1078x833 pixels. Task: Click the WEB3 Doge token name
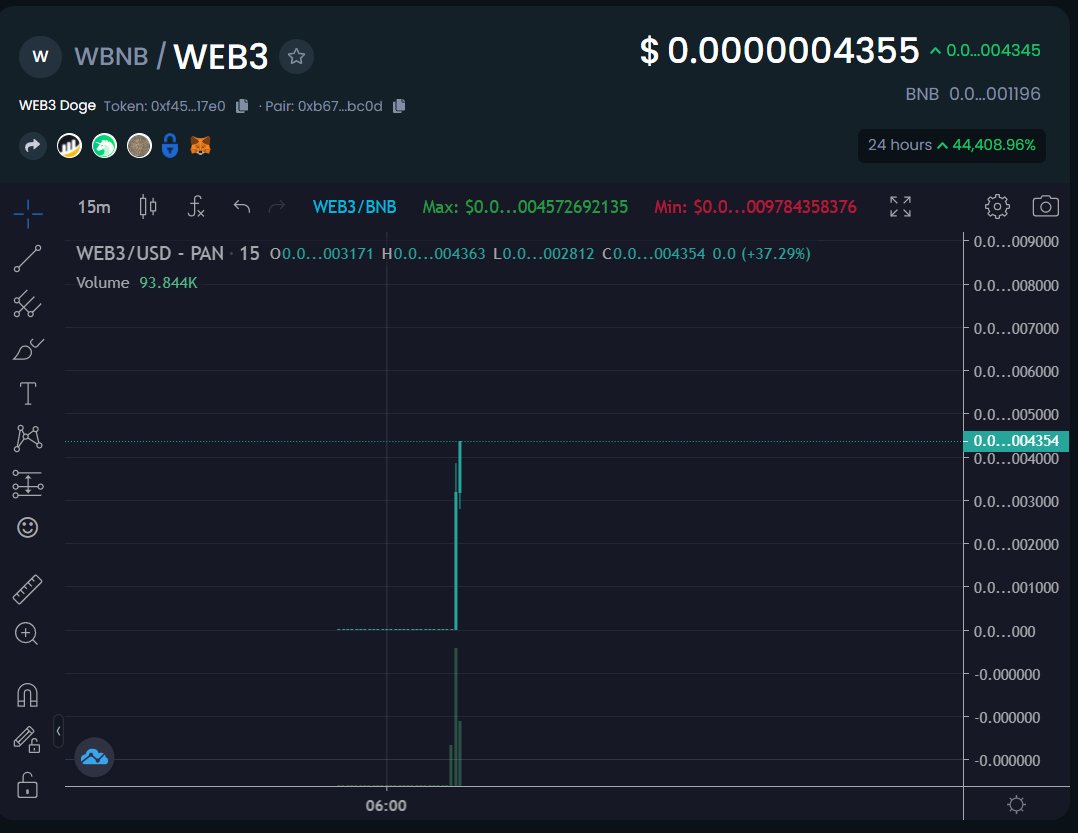(x=58, y=106)
